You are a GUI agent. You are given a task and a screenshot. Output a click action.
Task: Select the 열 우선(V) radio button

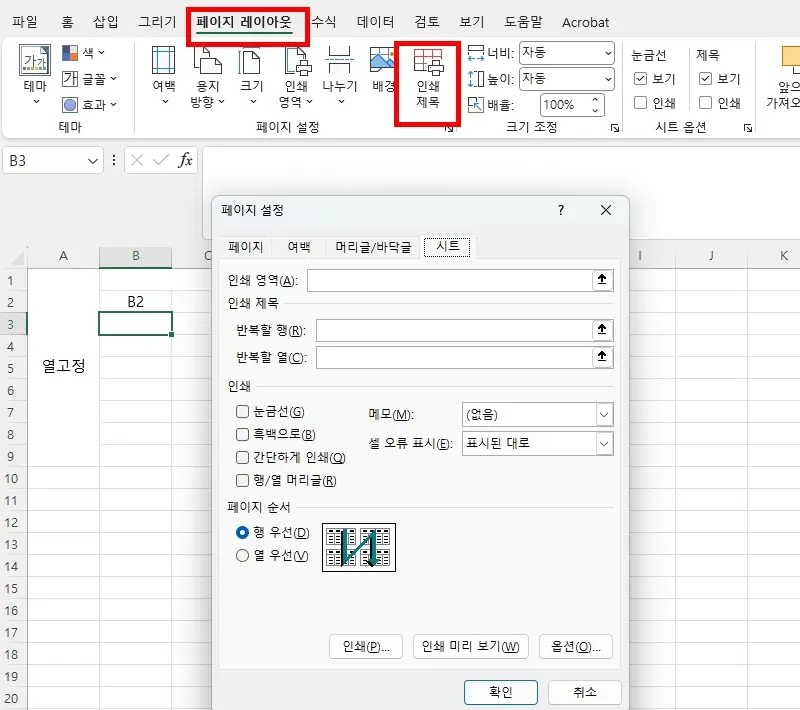coord(242,555)
